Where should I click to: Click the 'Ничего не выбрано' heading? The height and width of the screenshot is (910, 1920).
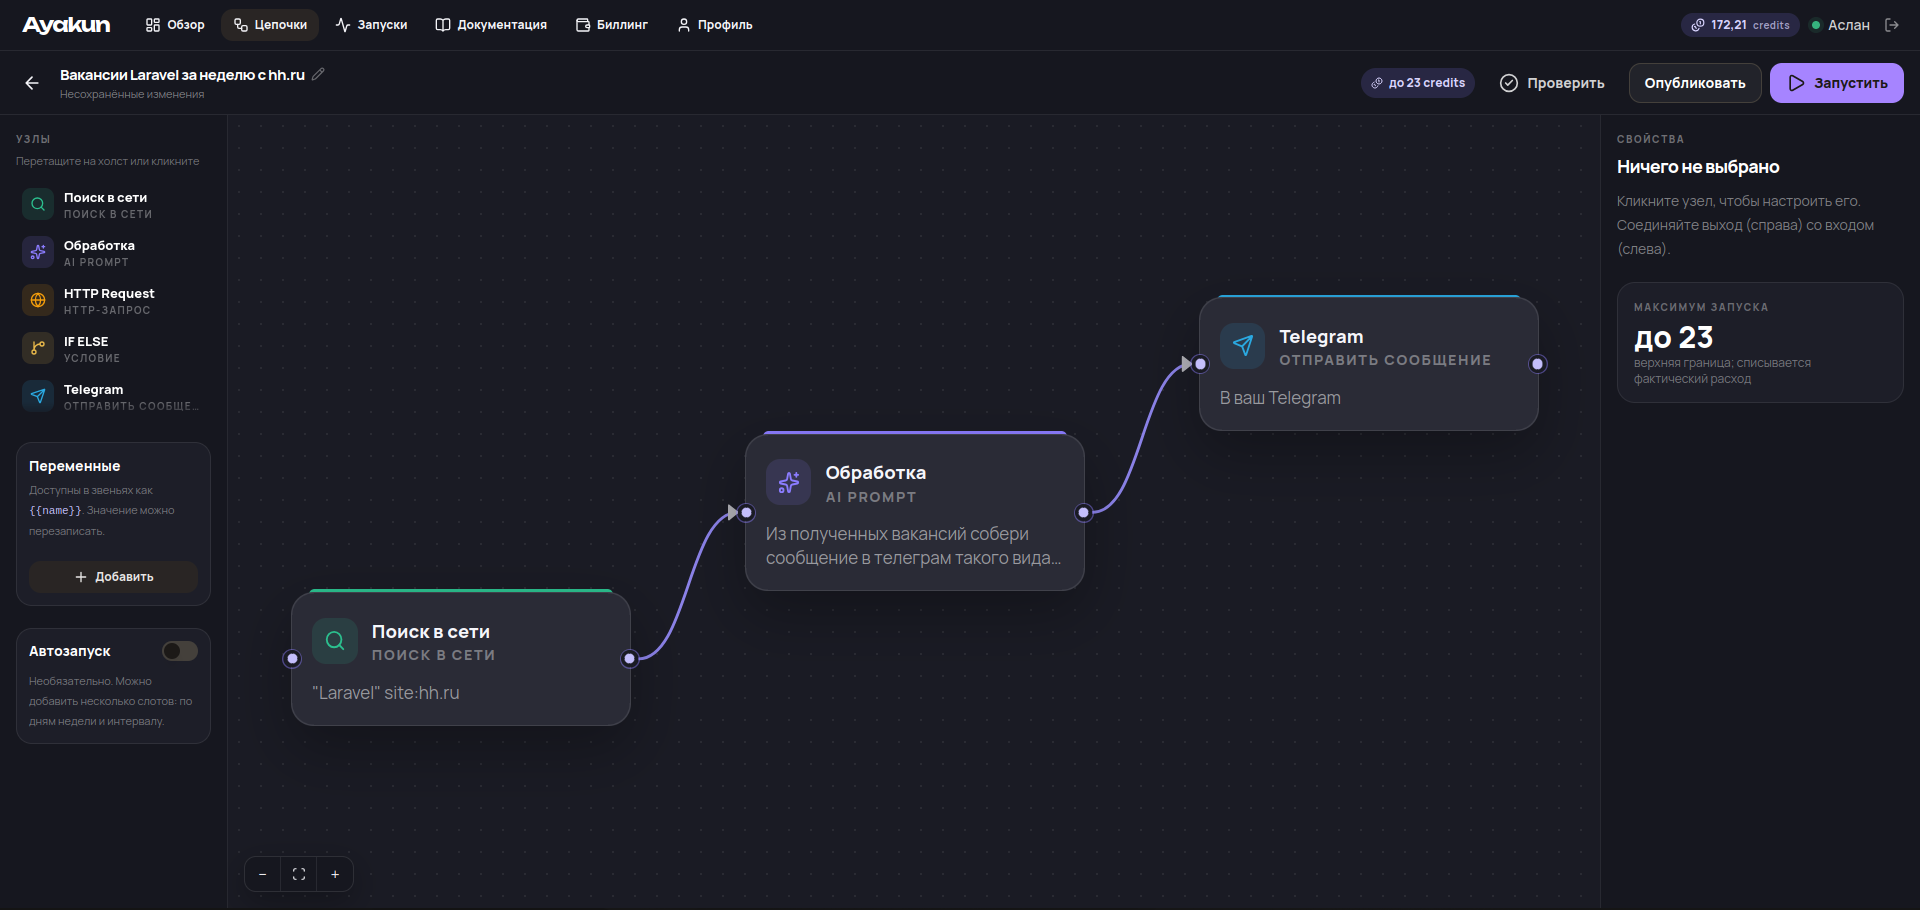(1698, 167)
